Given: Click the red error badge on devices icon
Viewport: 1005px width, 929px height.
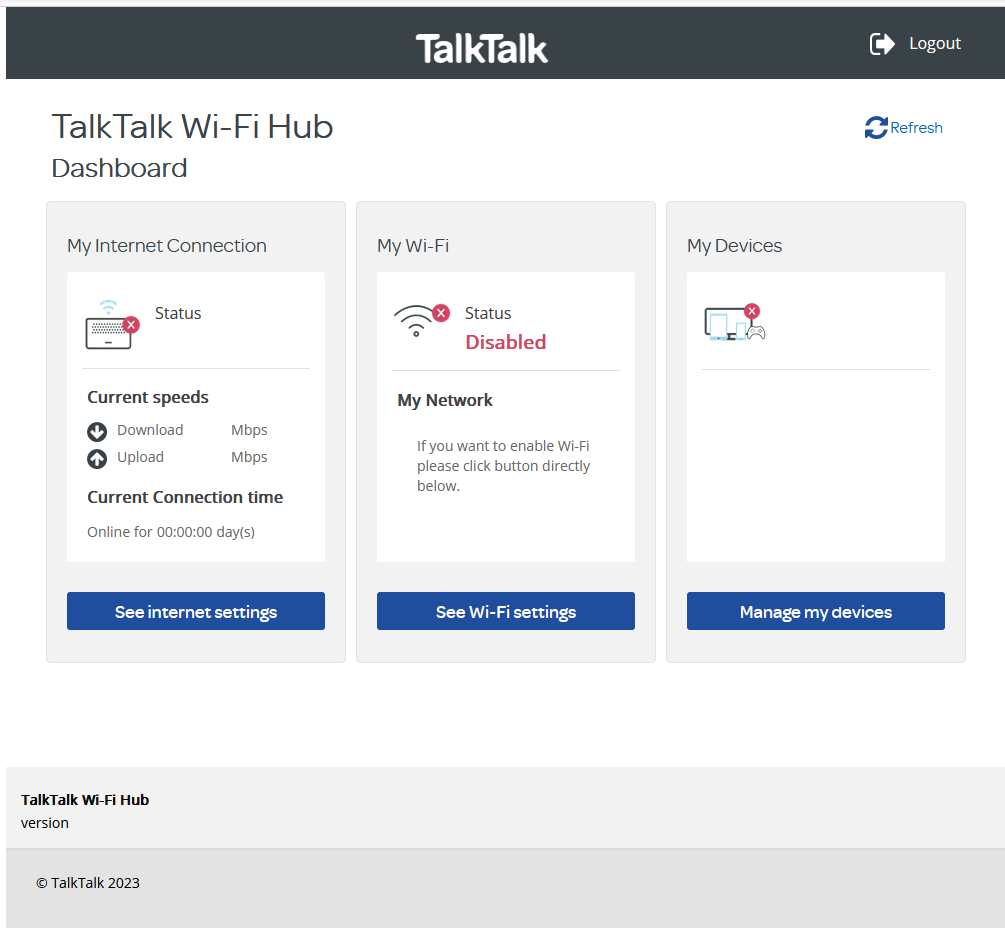Looking at the screenshot, I should pyautogui.click(x=752, y=310).
